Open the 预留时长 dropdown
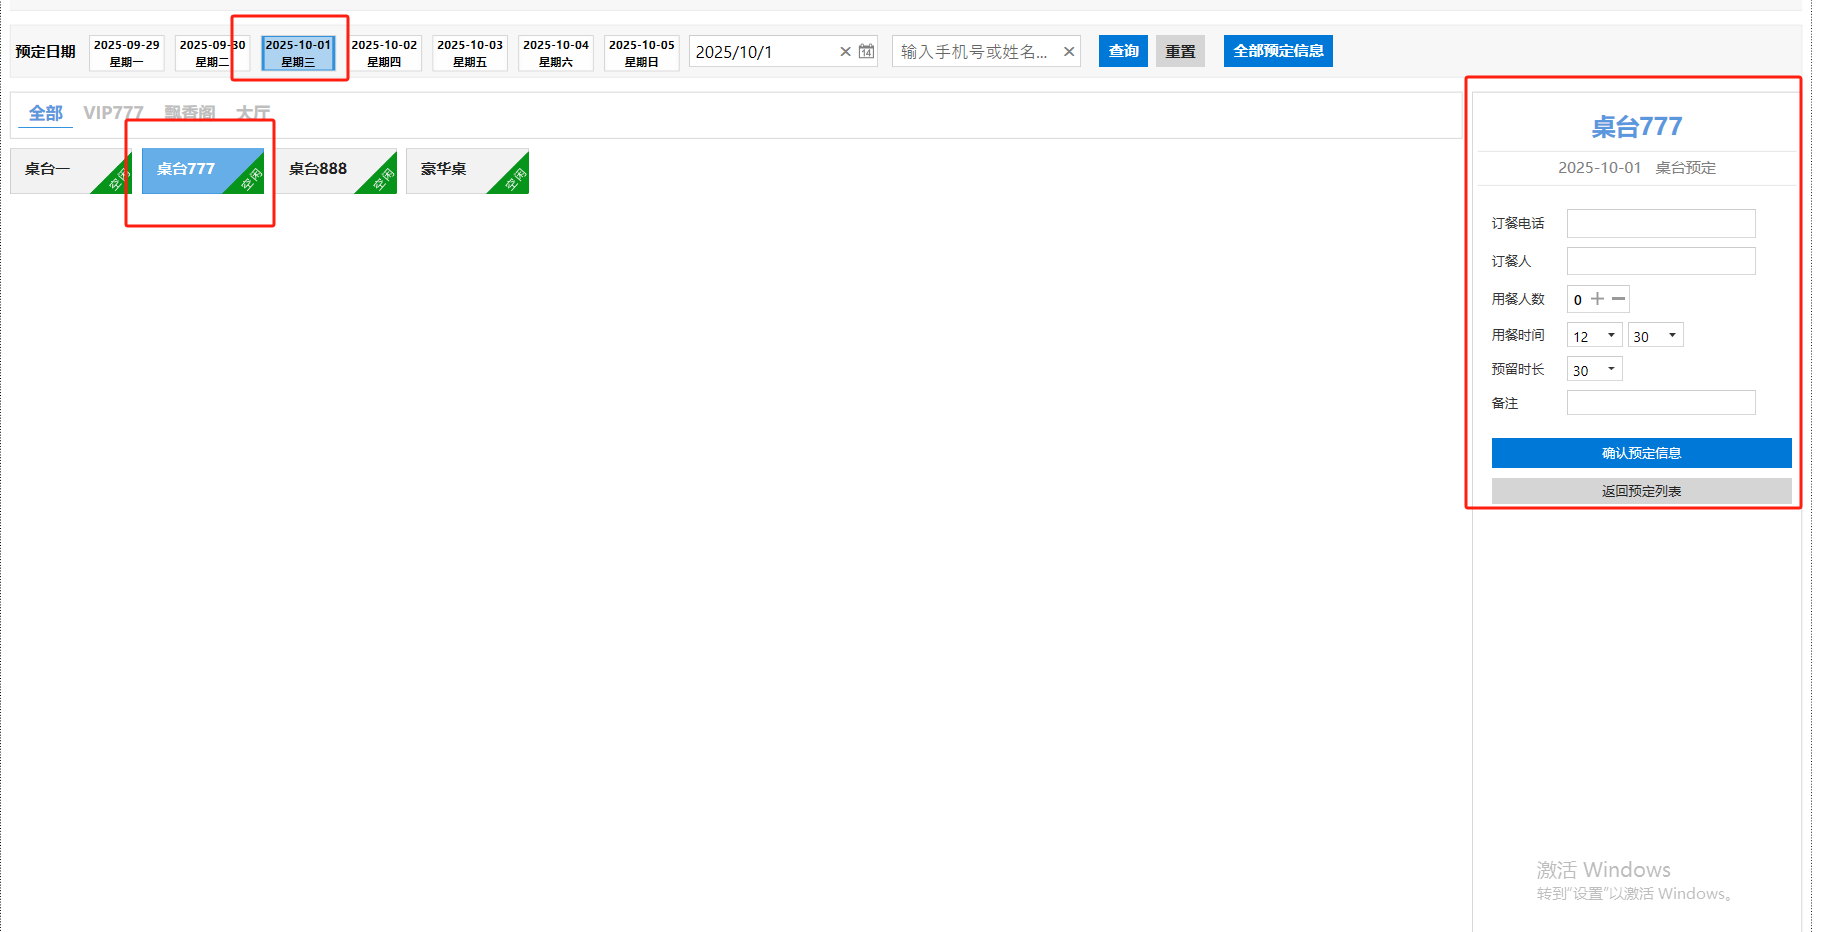The image size is (1825, 932). tap(1594, 370)
